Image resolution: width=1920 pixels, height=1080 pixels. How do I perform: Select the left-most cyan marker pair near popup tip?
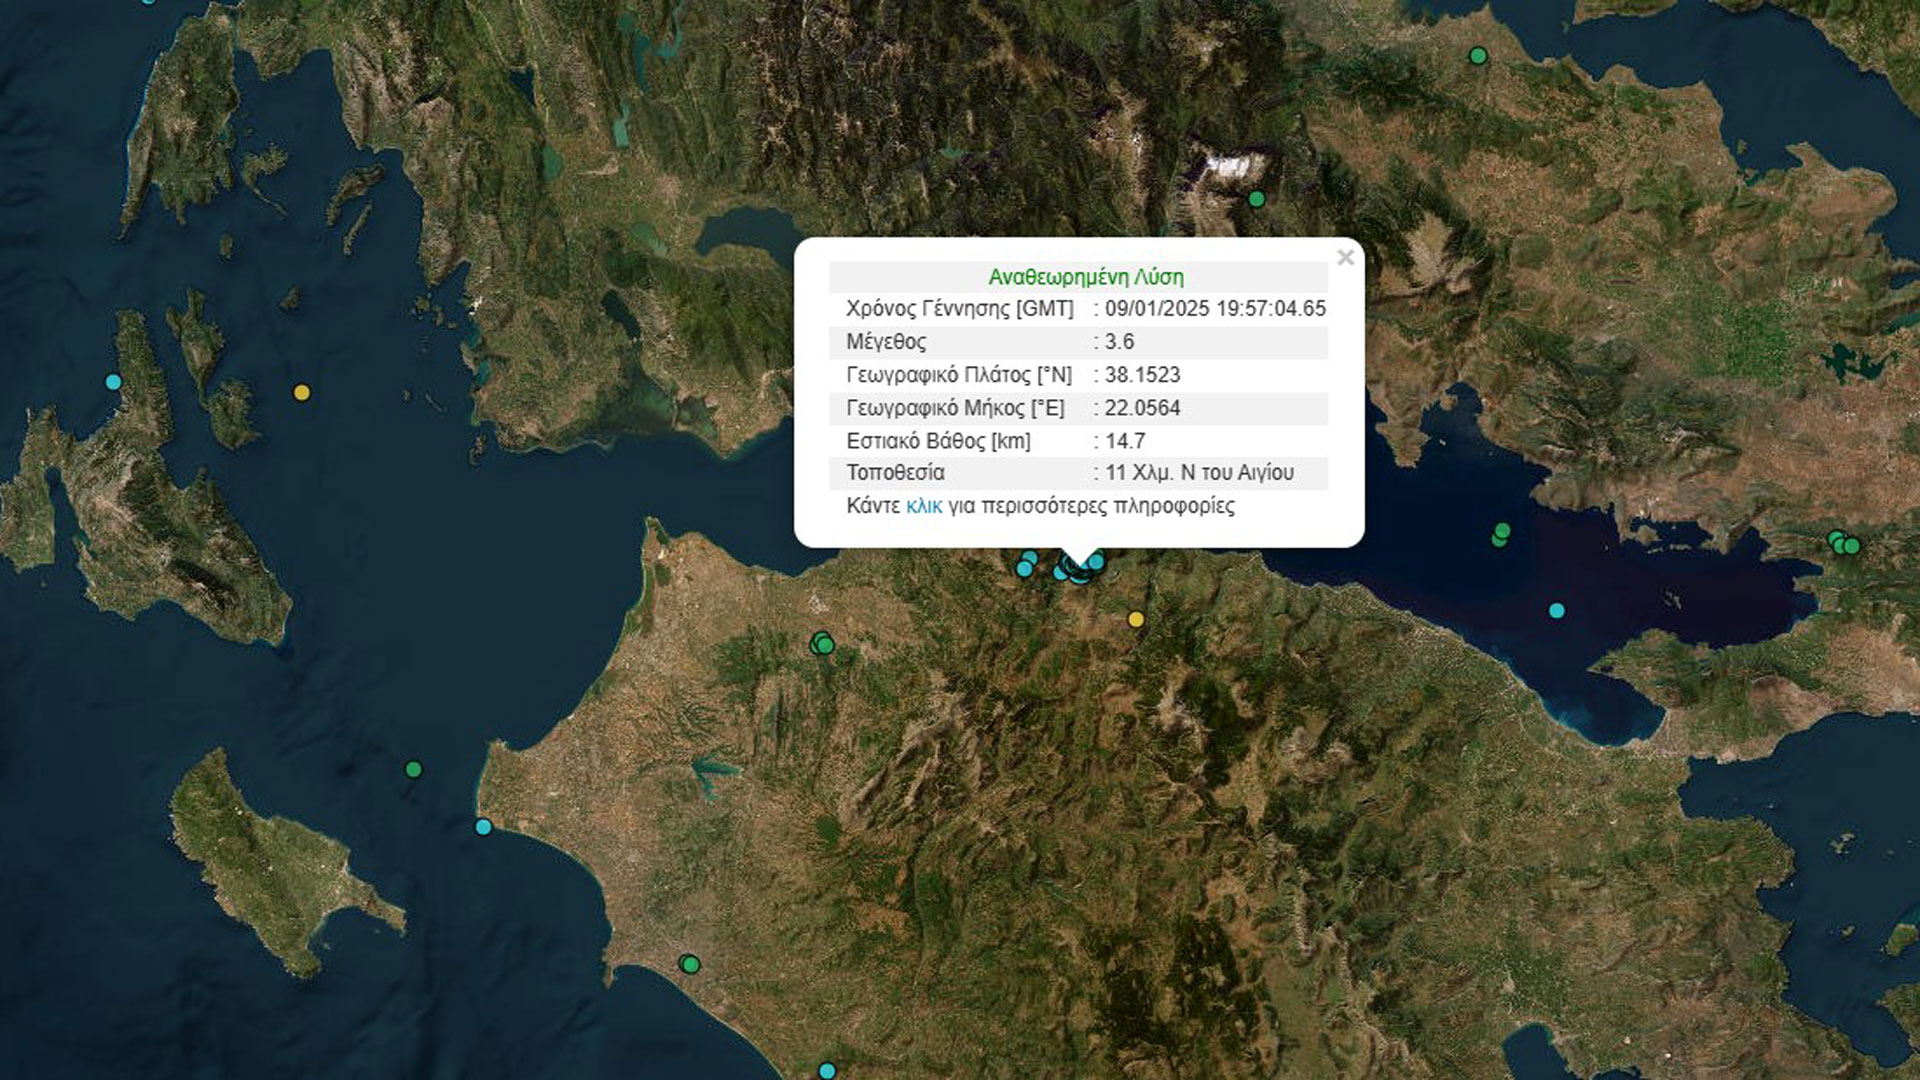(x=1026, y=564)
